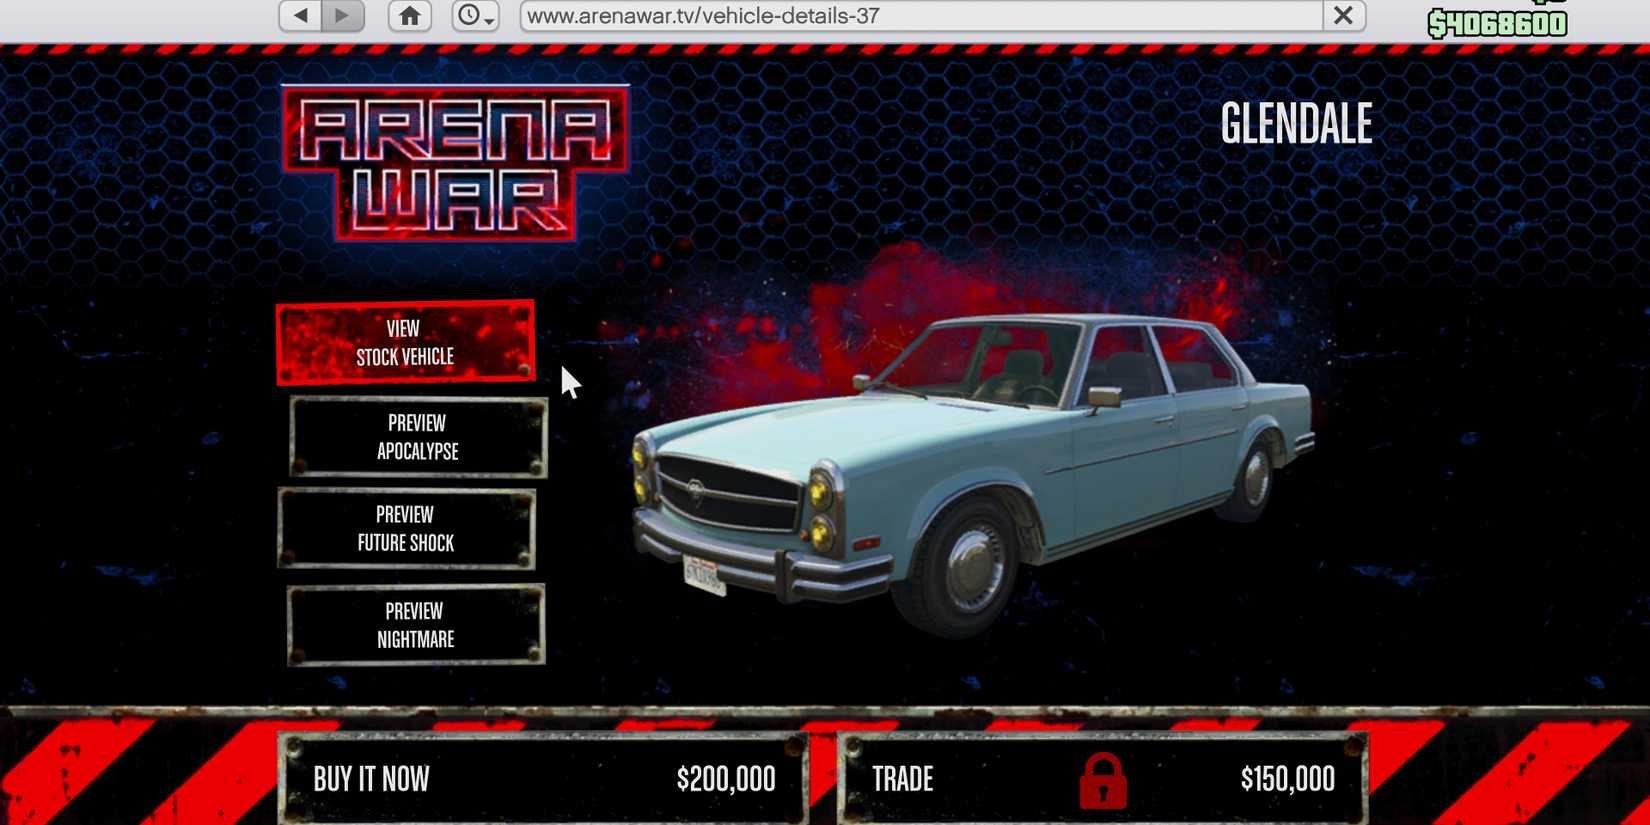The height and width of the screenshot is (825, 1650).
Task: Go back using the browser back arrow
Action: coord(300,16)
